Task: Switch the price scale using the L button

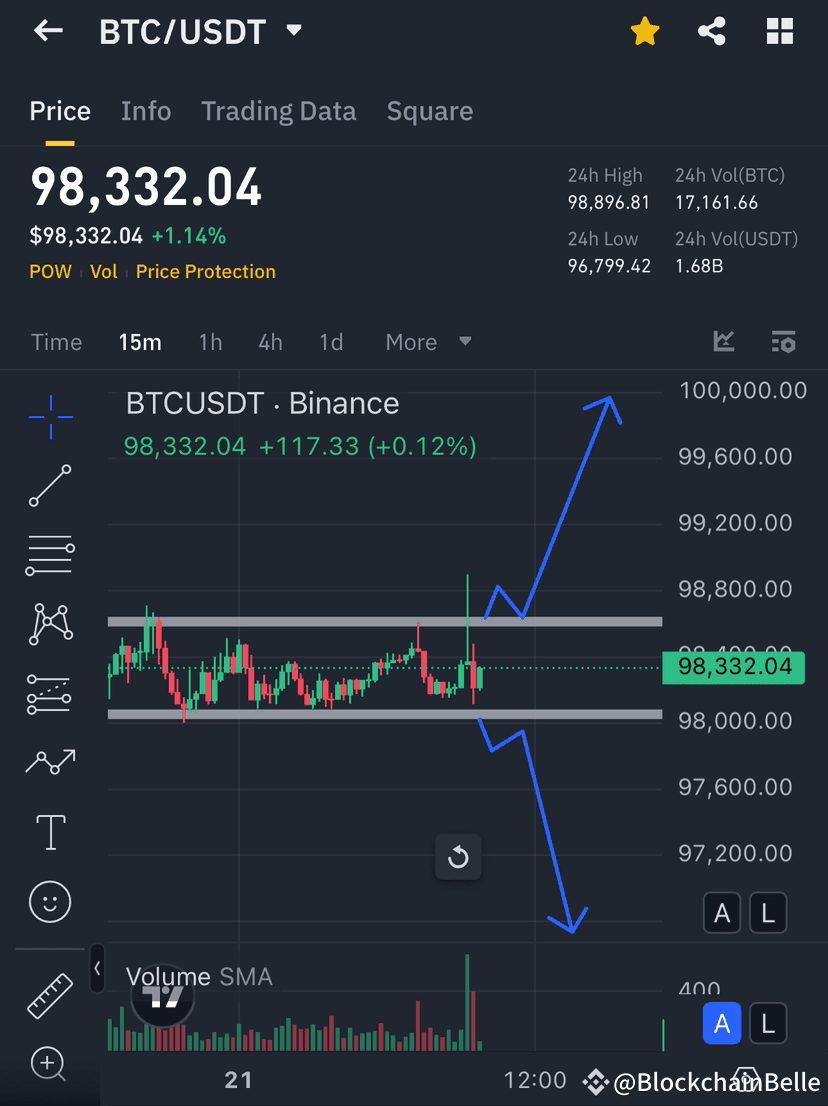Action: click(768, 913)
